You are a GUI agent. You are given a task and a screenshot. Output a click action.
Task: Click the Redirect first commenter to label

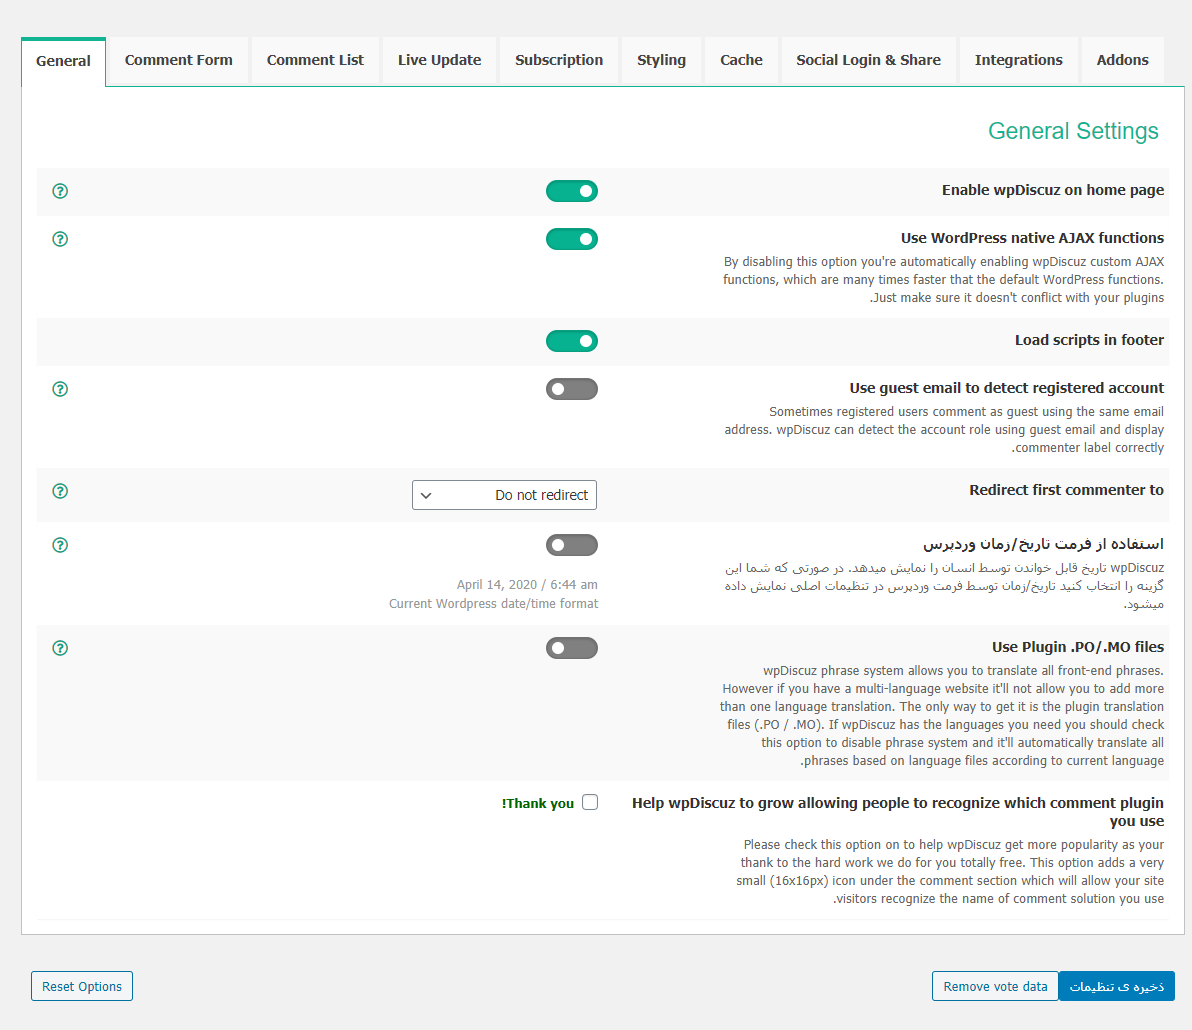pos(1067,490)
